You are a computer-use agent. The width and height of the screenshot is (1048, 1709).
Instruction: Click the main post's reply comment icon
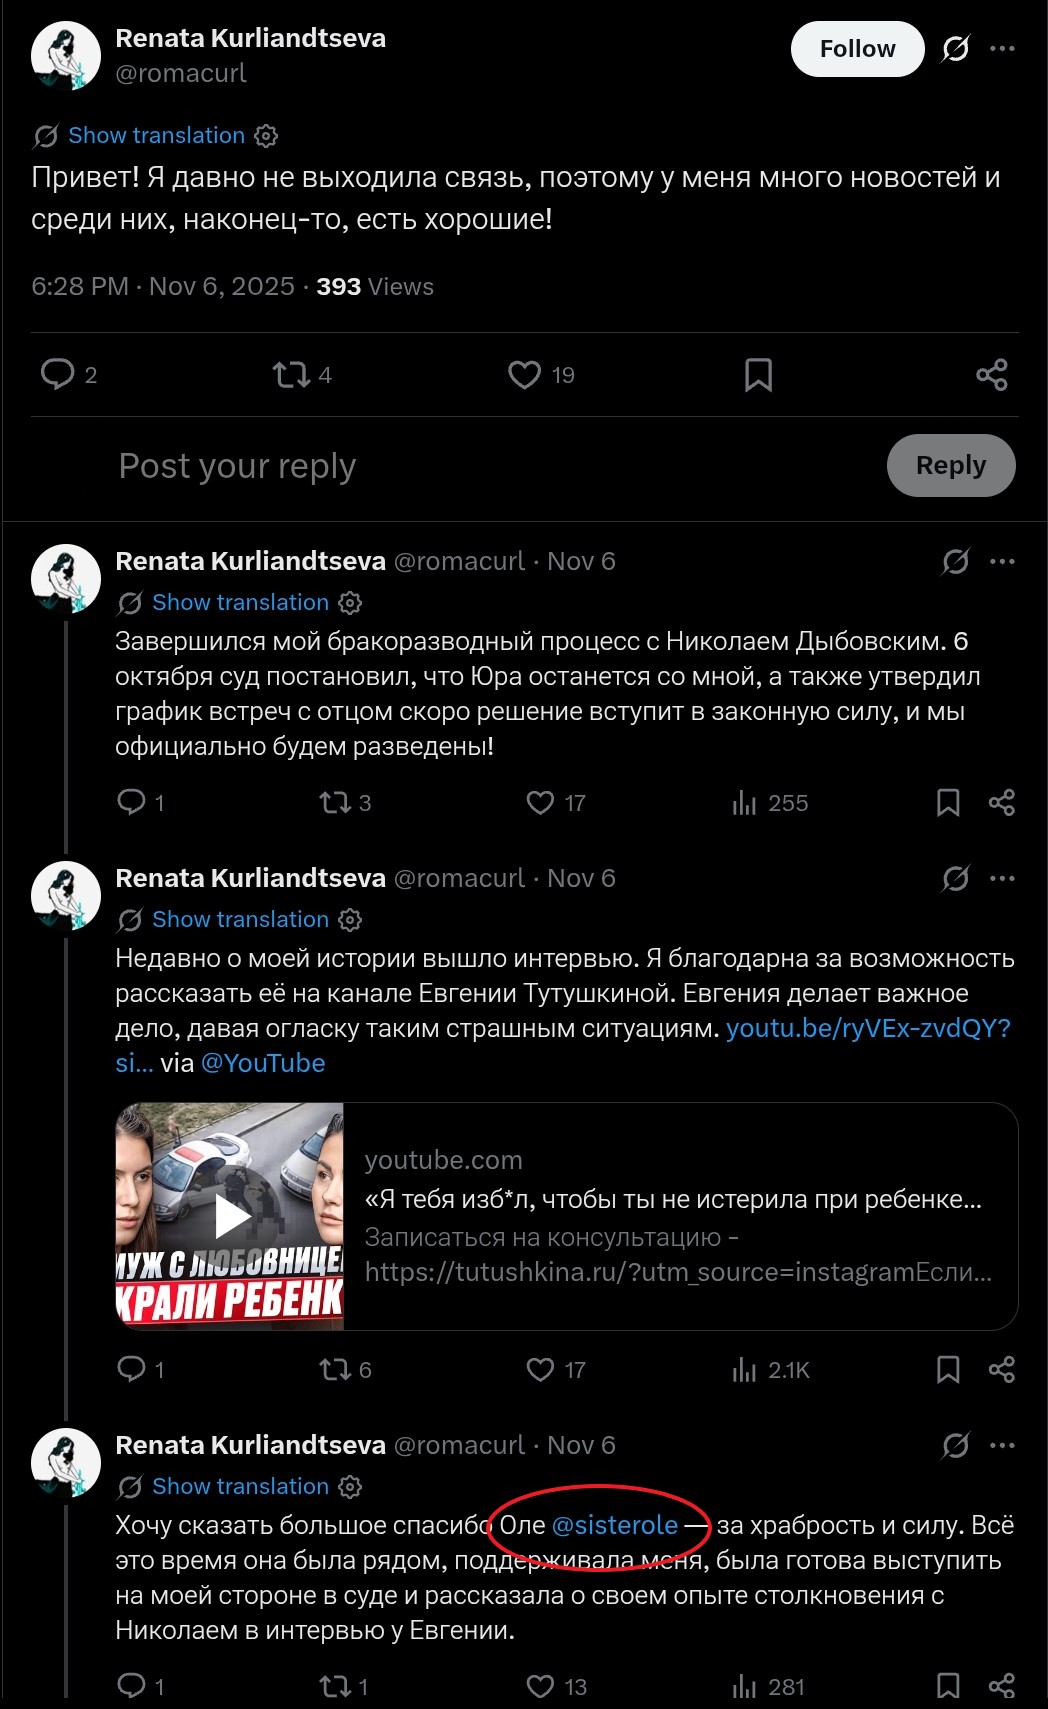tap(57, 375)
